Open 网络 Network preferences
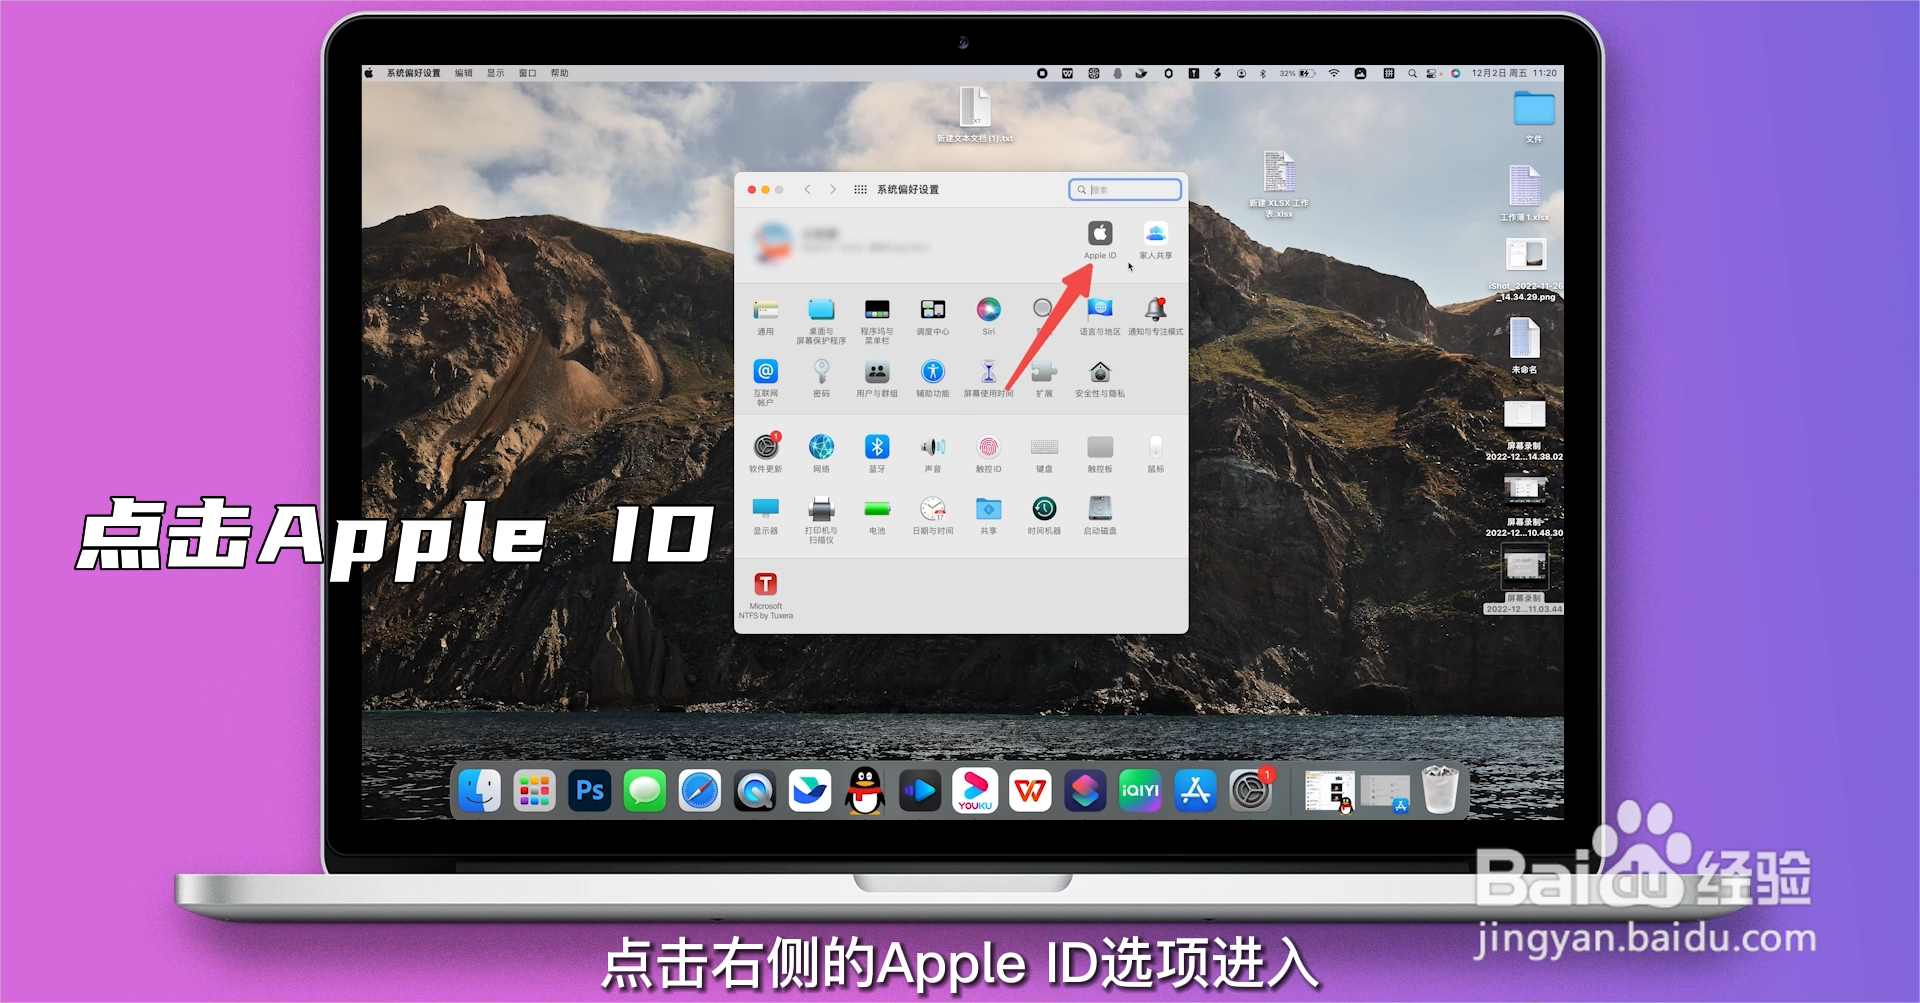 tap(821, 448)
